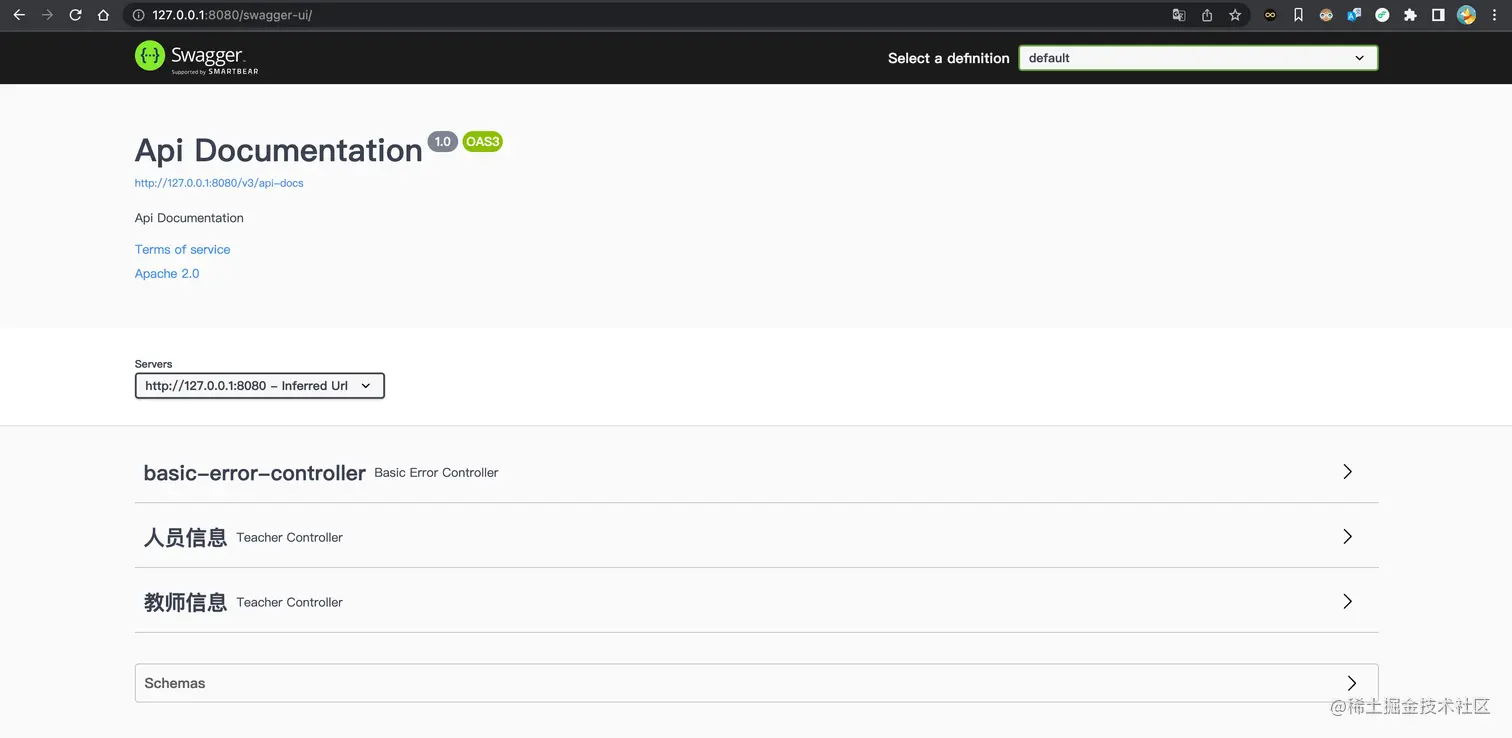Viewport: 1512px width, 738px height.
Task: Reload the Swagger UI page
Action: point(75,15)
